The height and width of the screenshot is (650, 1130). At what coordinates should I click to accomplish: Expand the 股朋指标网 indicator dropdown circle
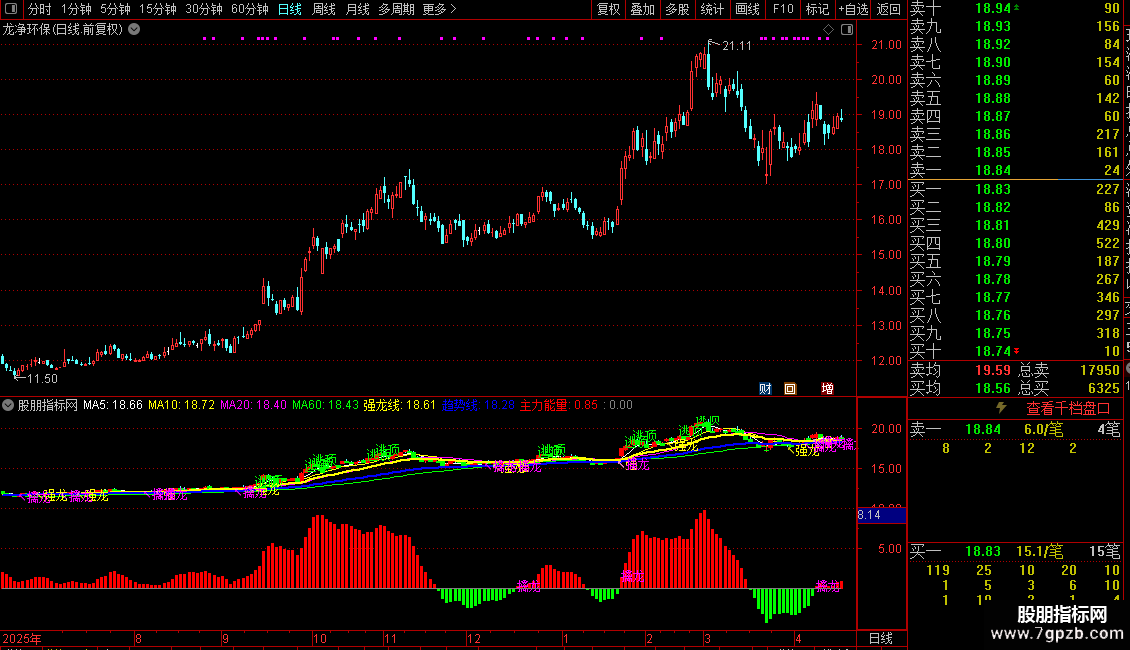click(x=8, y=405)
